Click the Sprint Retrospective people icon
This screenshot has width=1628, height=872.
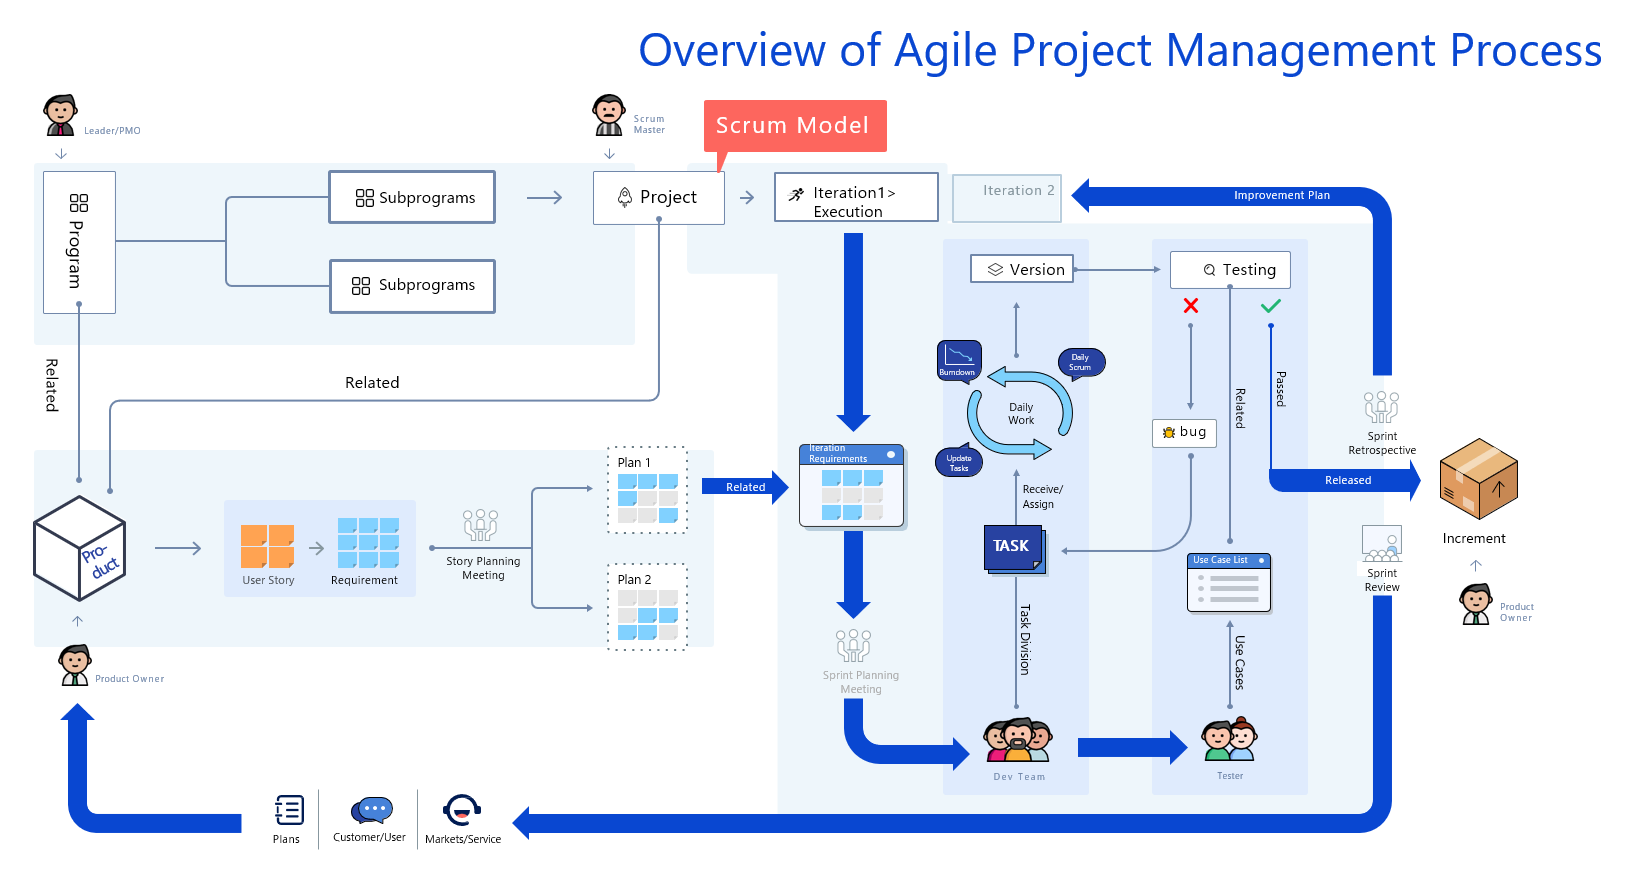click(1381, 407)
